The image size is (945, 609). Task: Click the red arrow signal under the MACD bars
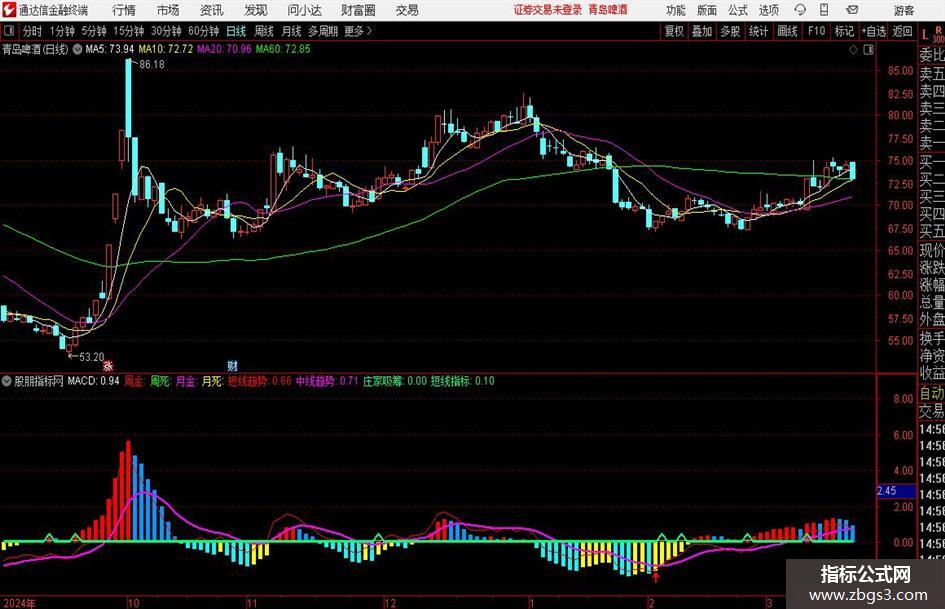click(x=656, y=578)
